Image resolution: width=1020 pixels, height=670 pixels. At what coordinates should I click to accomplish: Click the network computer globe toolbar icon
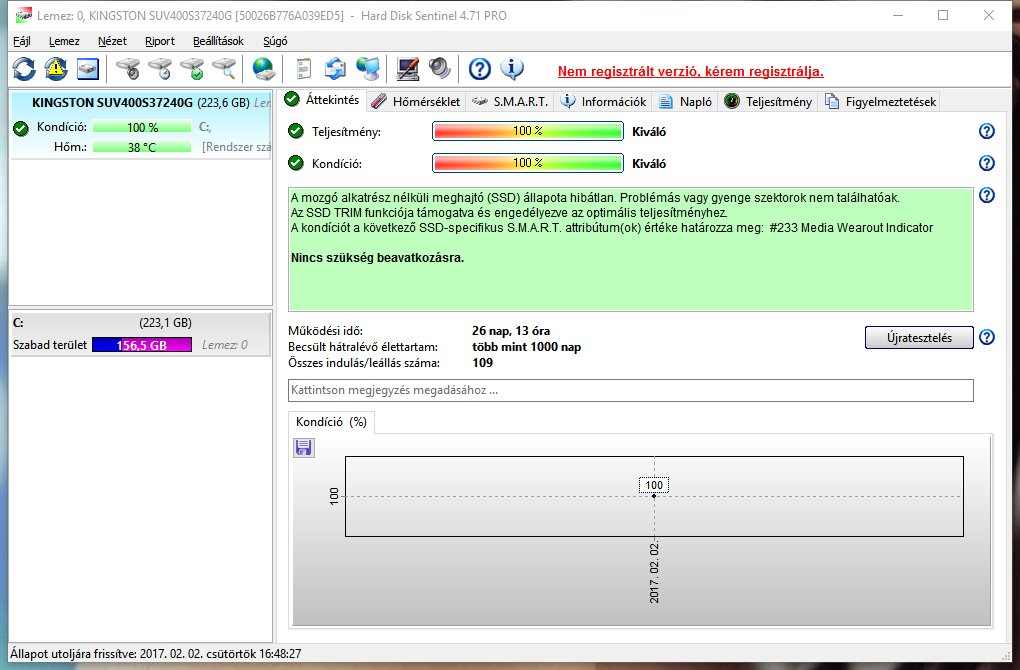(x=368, y=68)
